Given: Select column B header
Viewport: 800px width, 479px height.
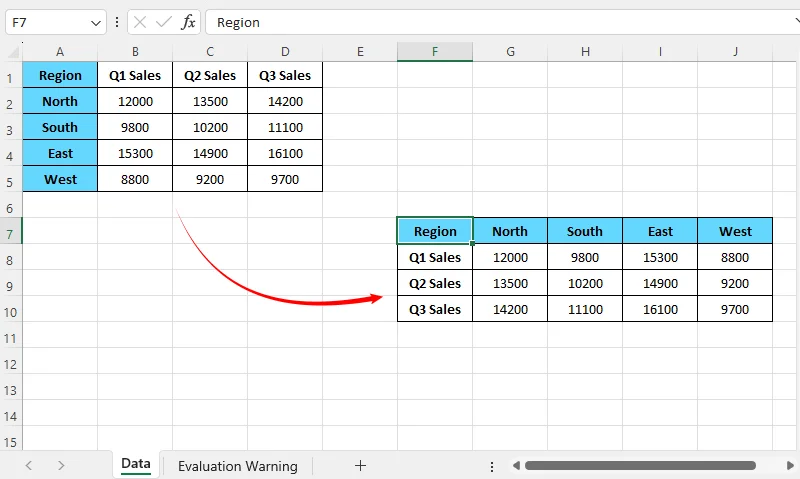Looking at the screenshot, I should [135, 52].
